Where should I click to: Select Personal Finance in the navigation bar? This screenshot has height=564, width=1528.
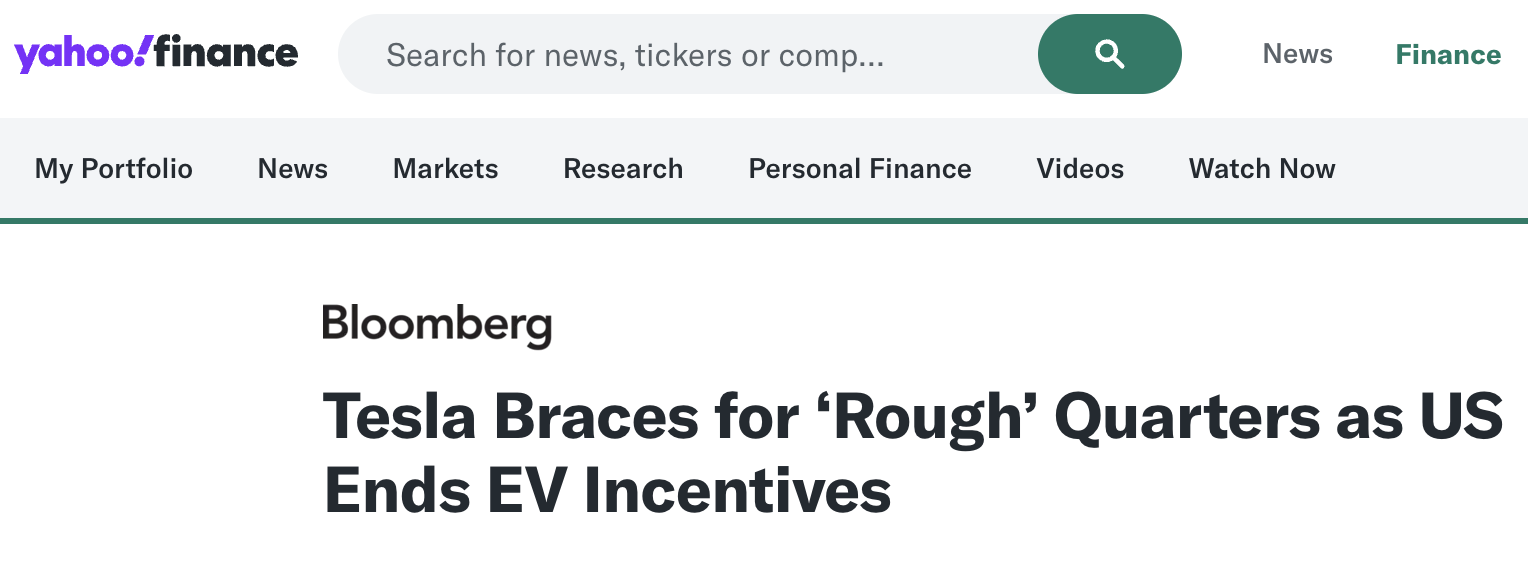click(x=860, y=169)
